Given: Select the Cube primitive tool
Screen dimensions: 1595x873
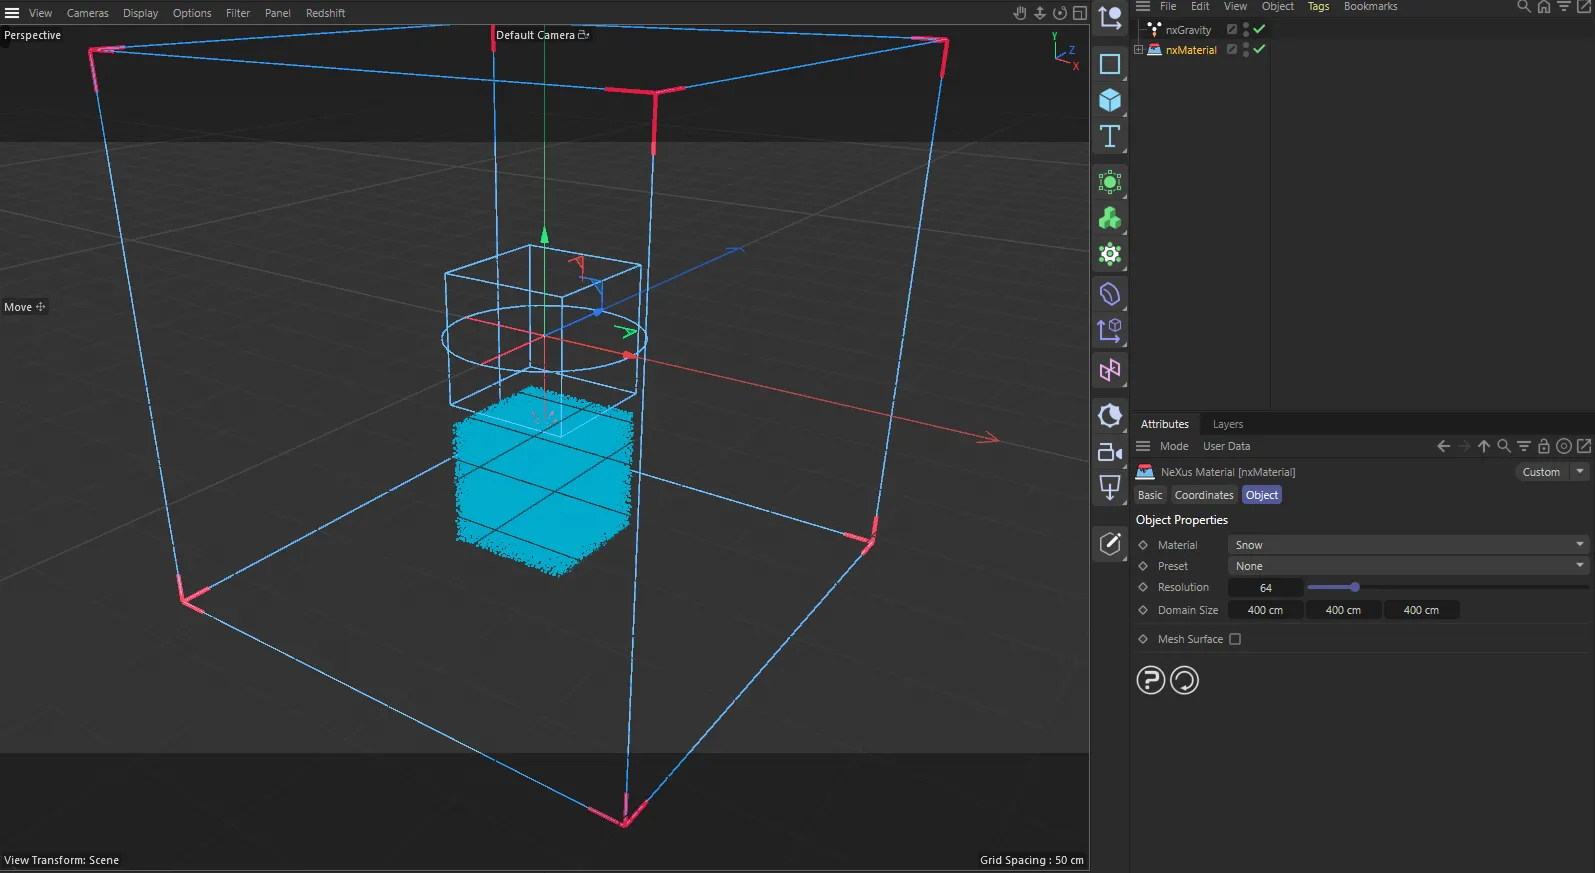Looking at the screenshot, I should pyautogui.click(x=1110, y=100).
